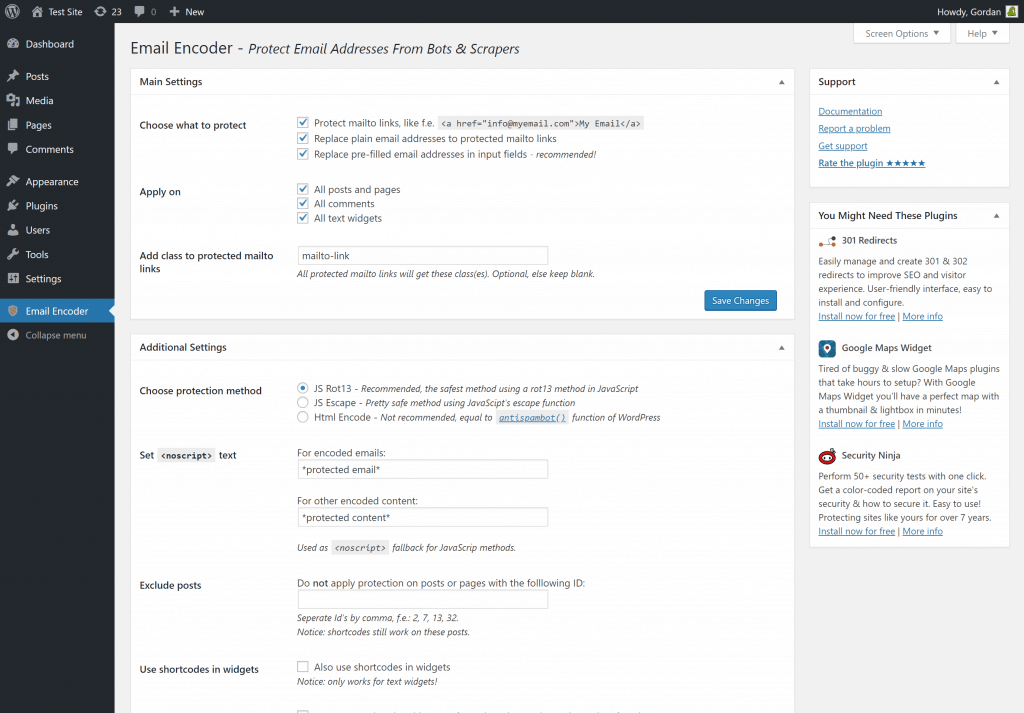This screenshot has height=713, width=1024.
Task: Click the WordPress logo in the admin bar
Action: tap(11, 11)
